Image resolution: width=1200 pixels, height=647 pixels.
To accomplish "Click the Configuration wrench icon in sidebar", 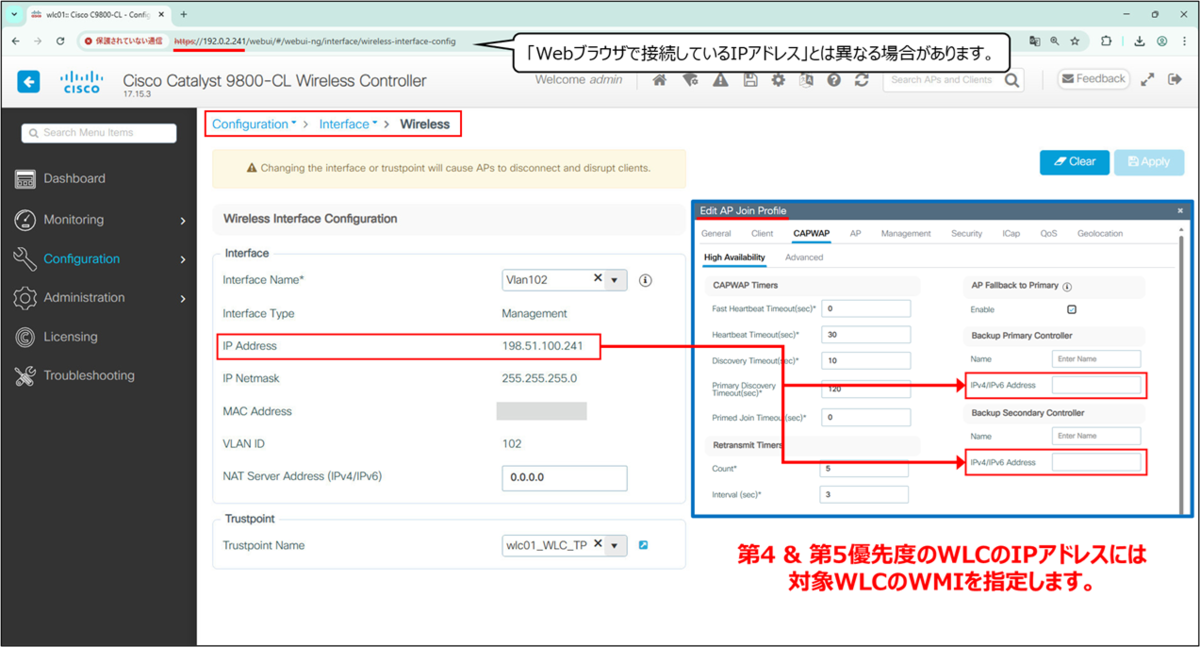I will click(25, 259).
